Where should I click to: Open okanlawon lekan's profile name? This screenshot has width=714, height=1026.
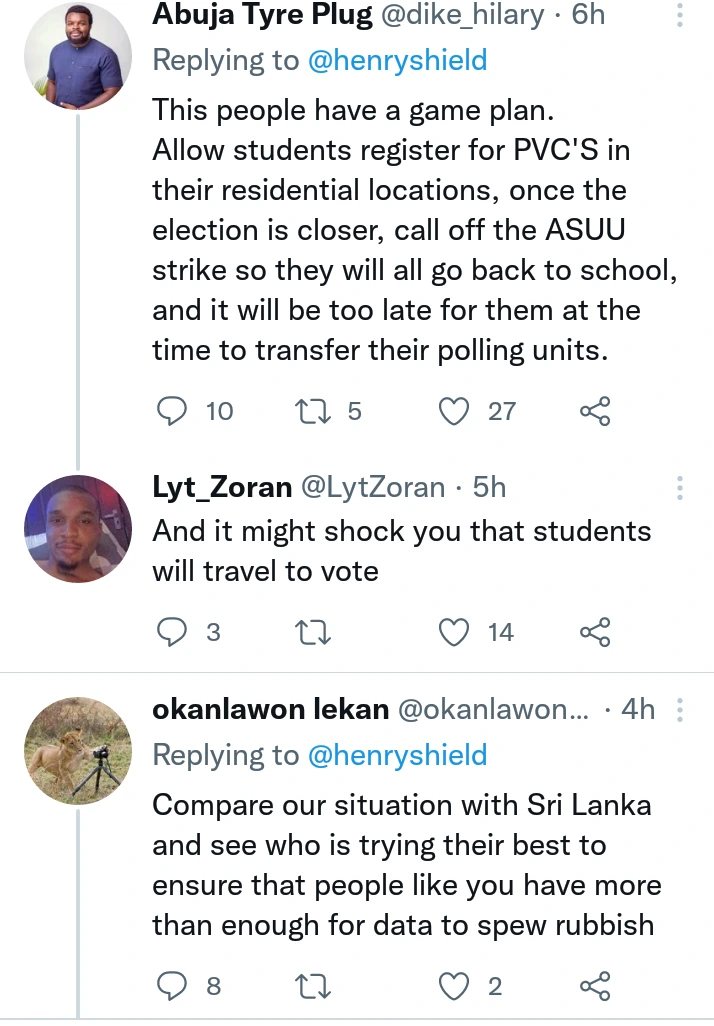pos(270,710)
